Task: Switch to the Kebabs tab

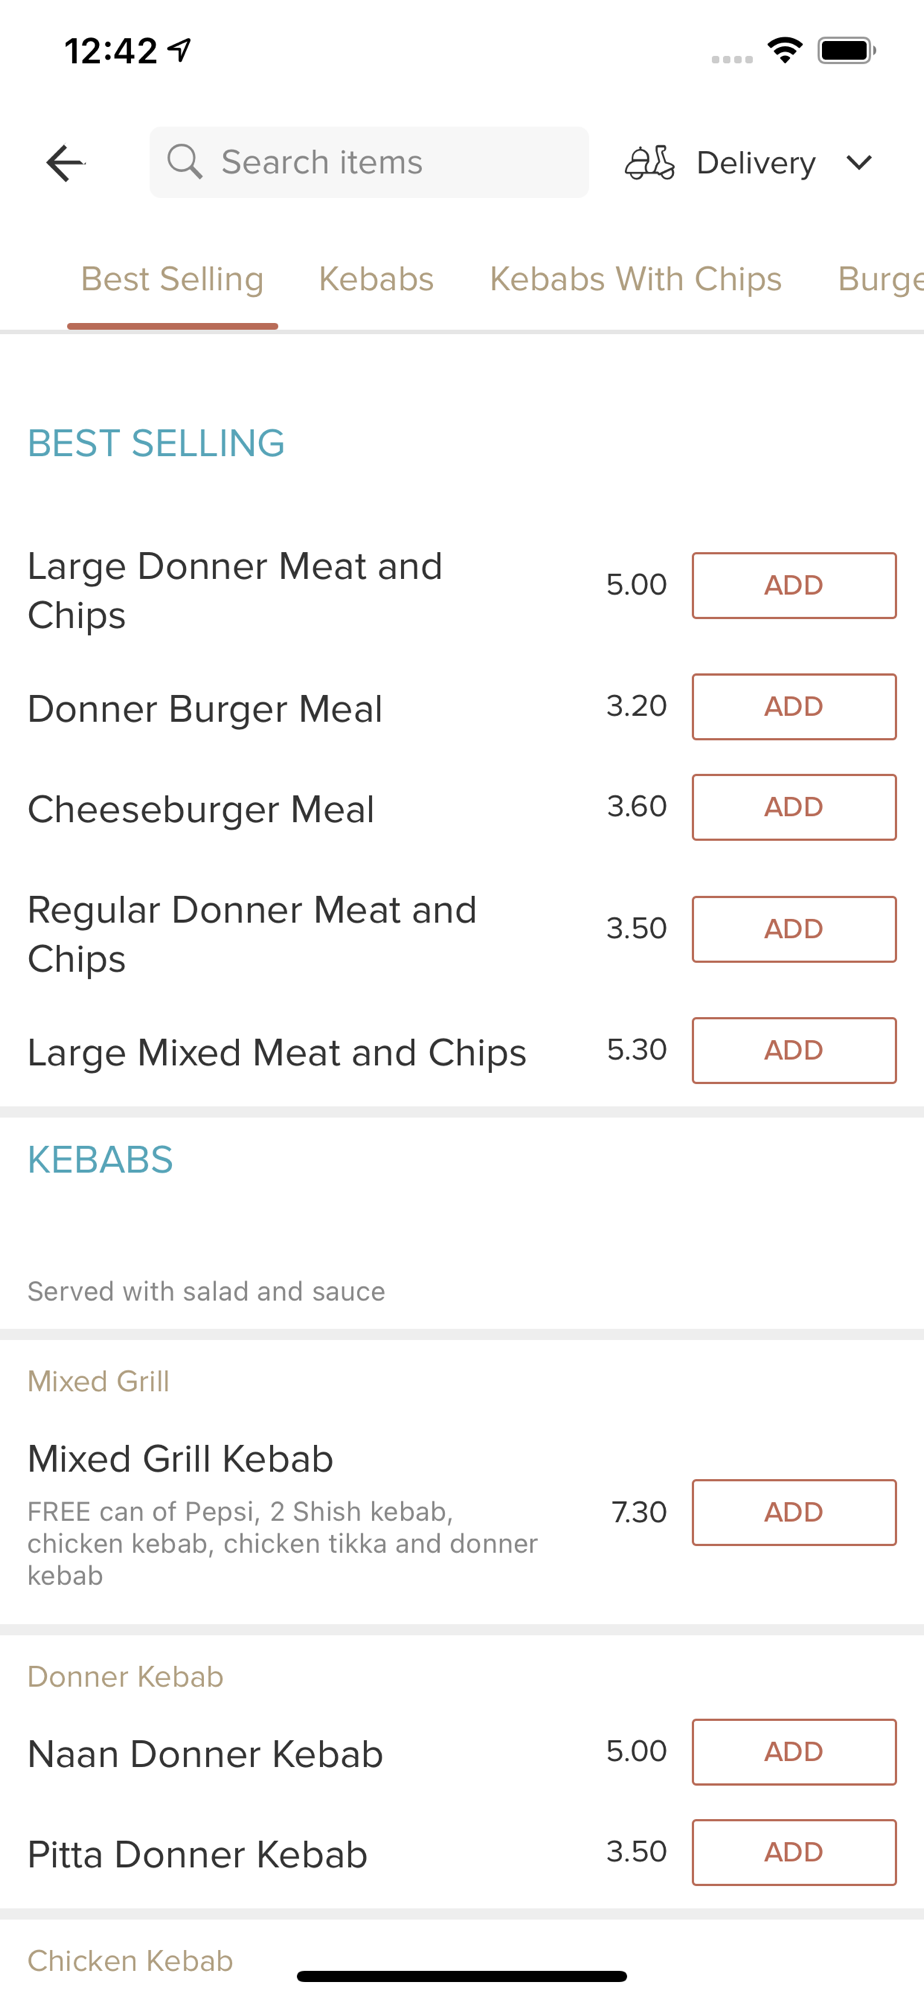Action: pyautogui.click(x=376, y=279)
